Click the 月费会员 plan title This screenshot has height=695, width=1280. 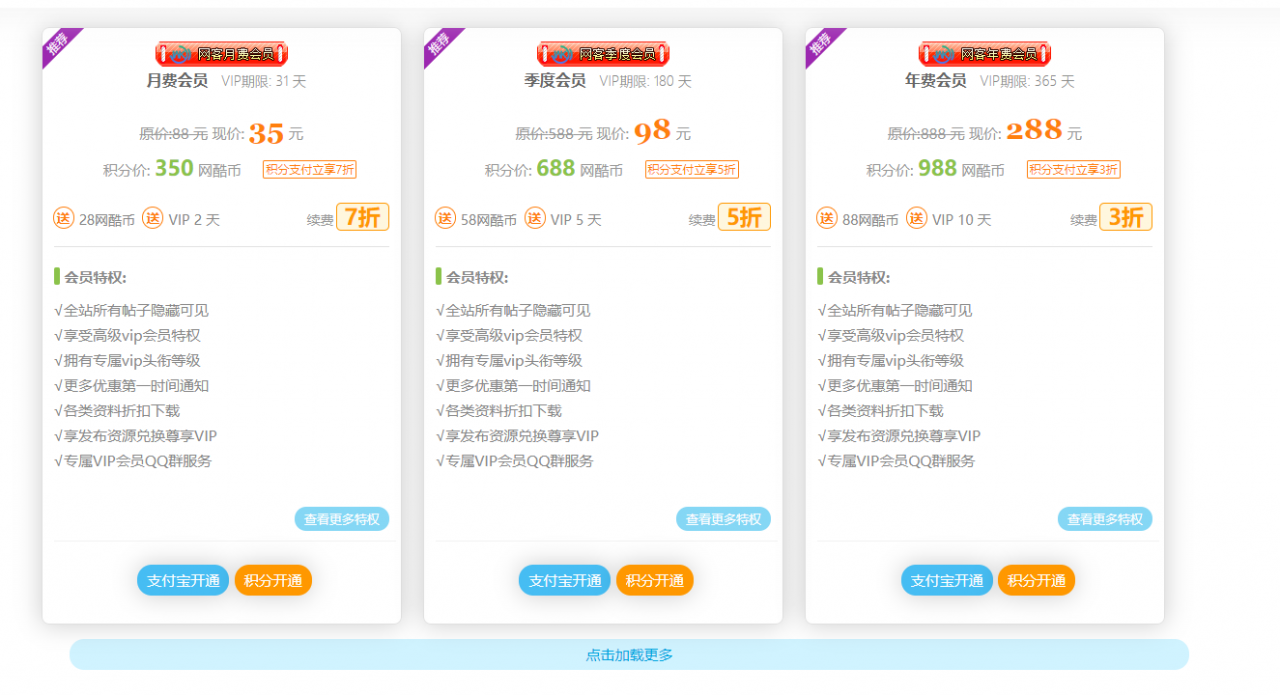[177, 81]
